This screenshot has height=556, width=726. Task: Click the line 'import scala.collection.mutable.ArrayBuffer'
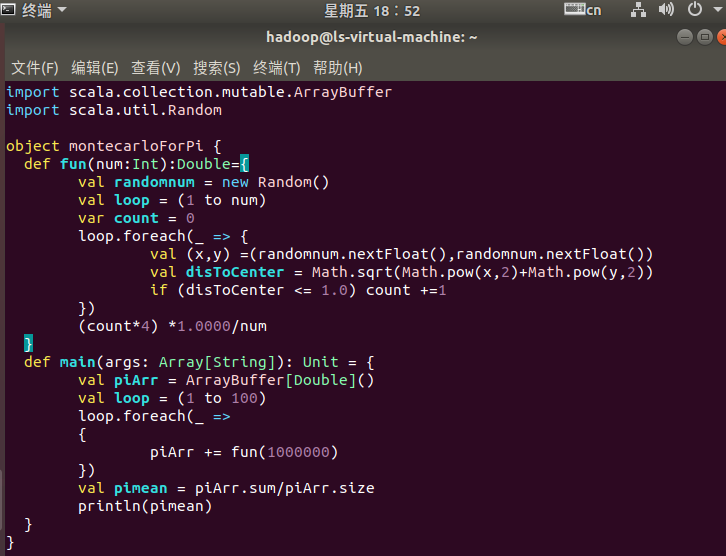point(199,92)
